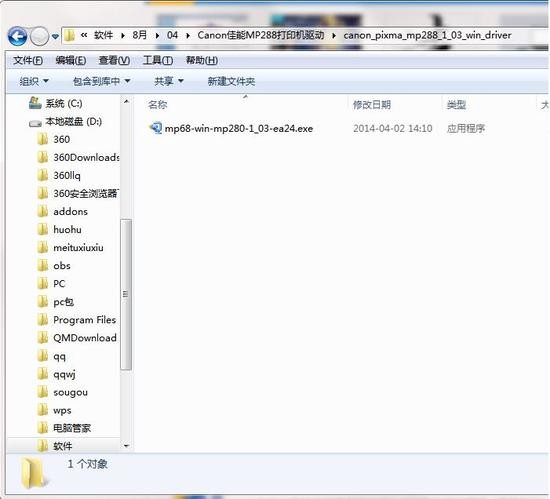Click the meituxiuxiu folder icon

point(43,248)
